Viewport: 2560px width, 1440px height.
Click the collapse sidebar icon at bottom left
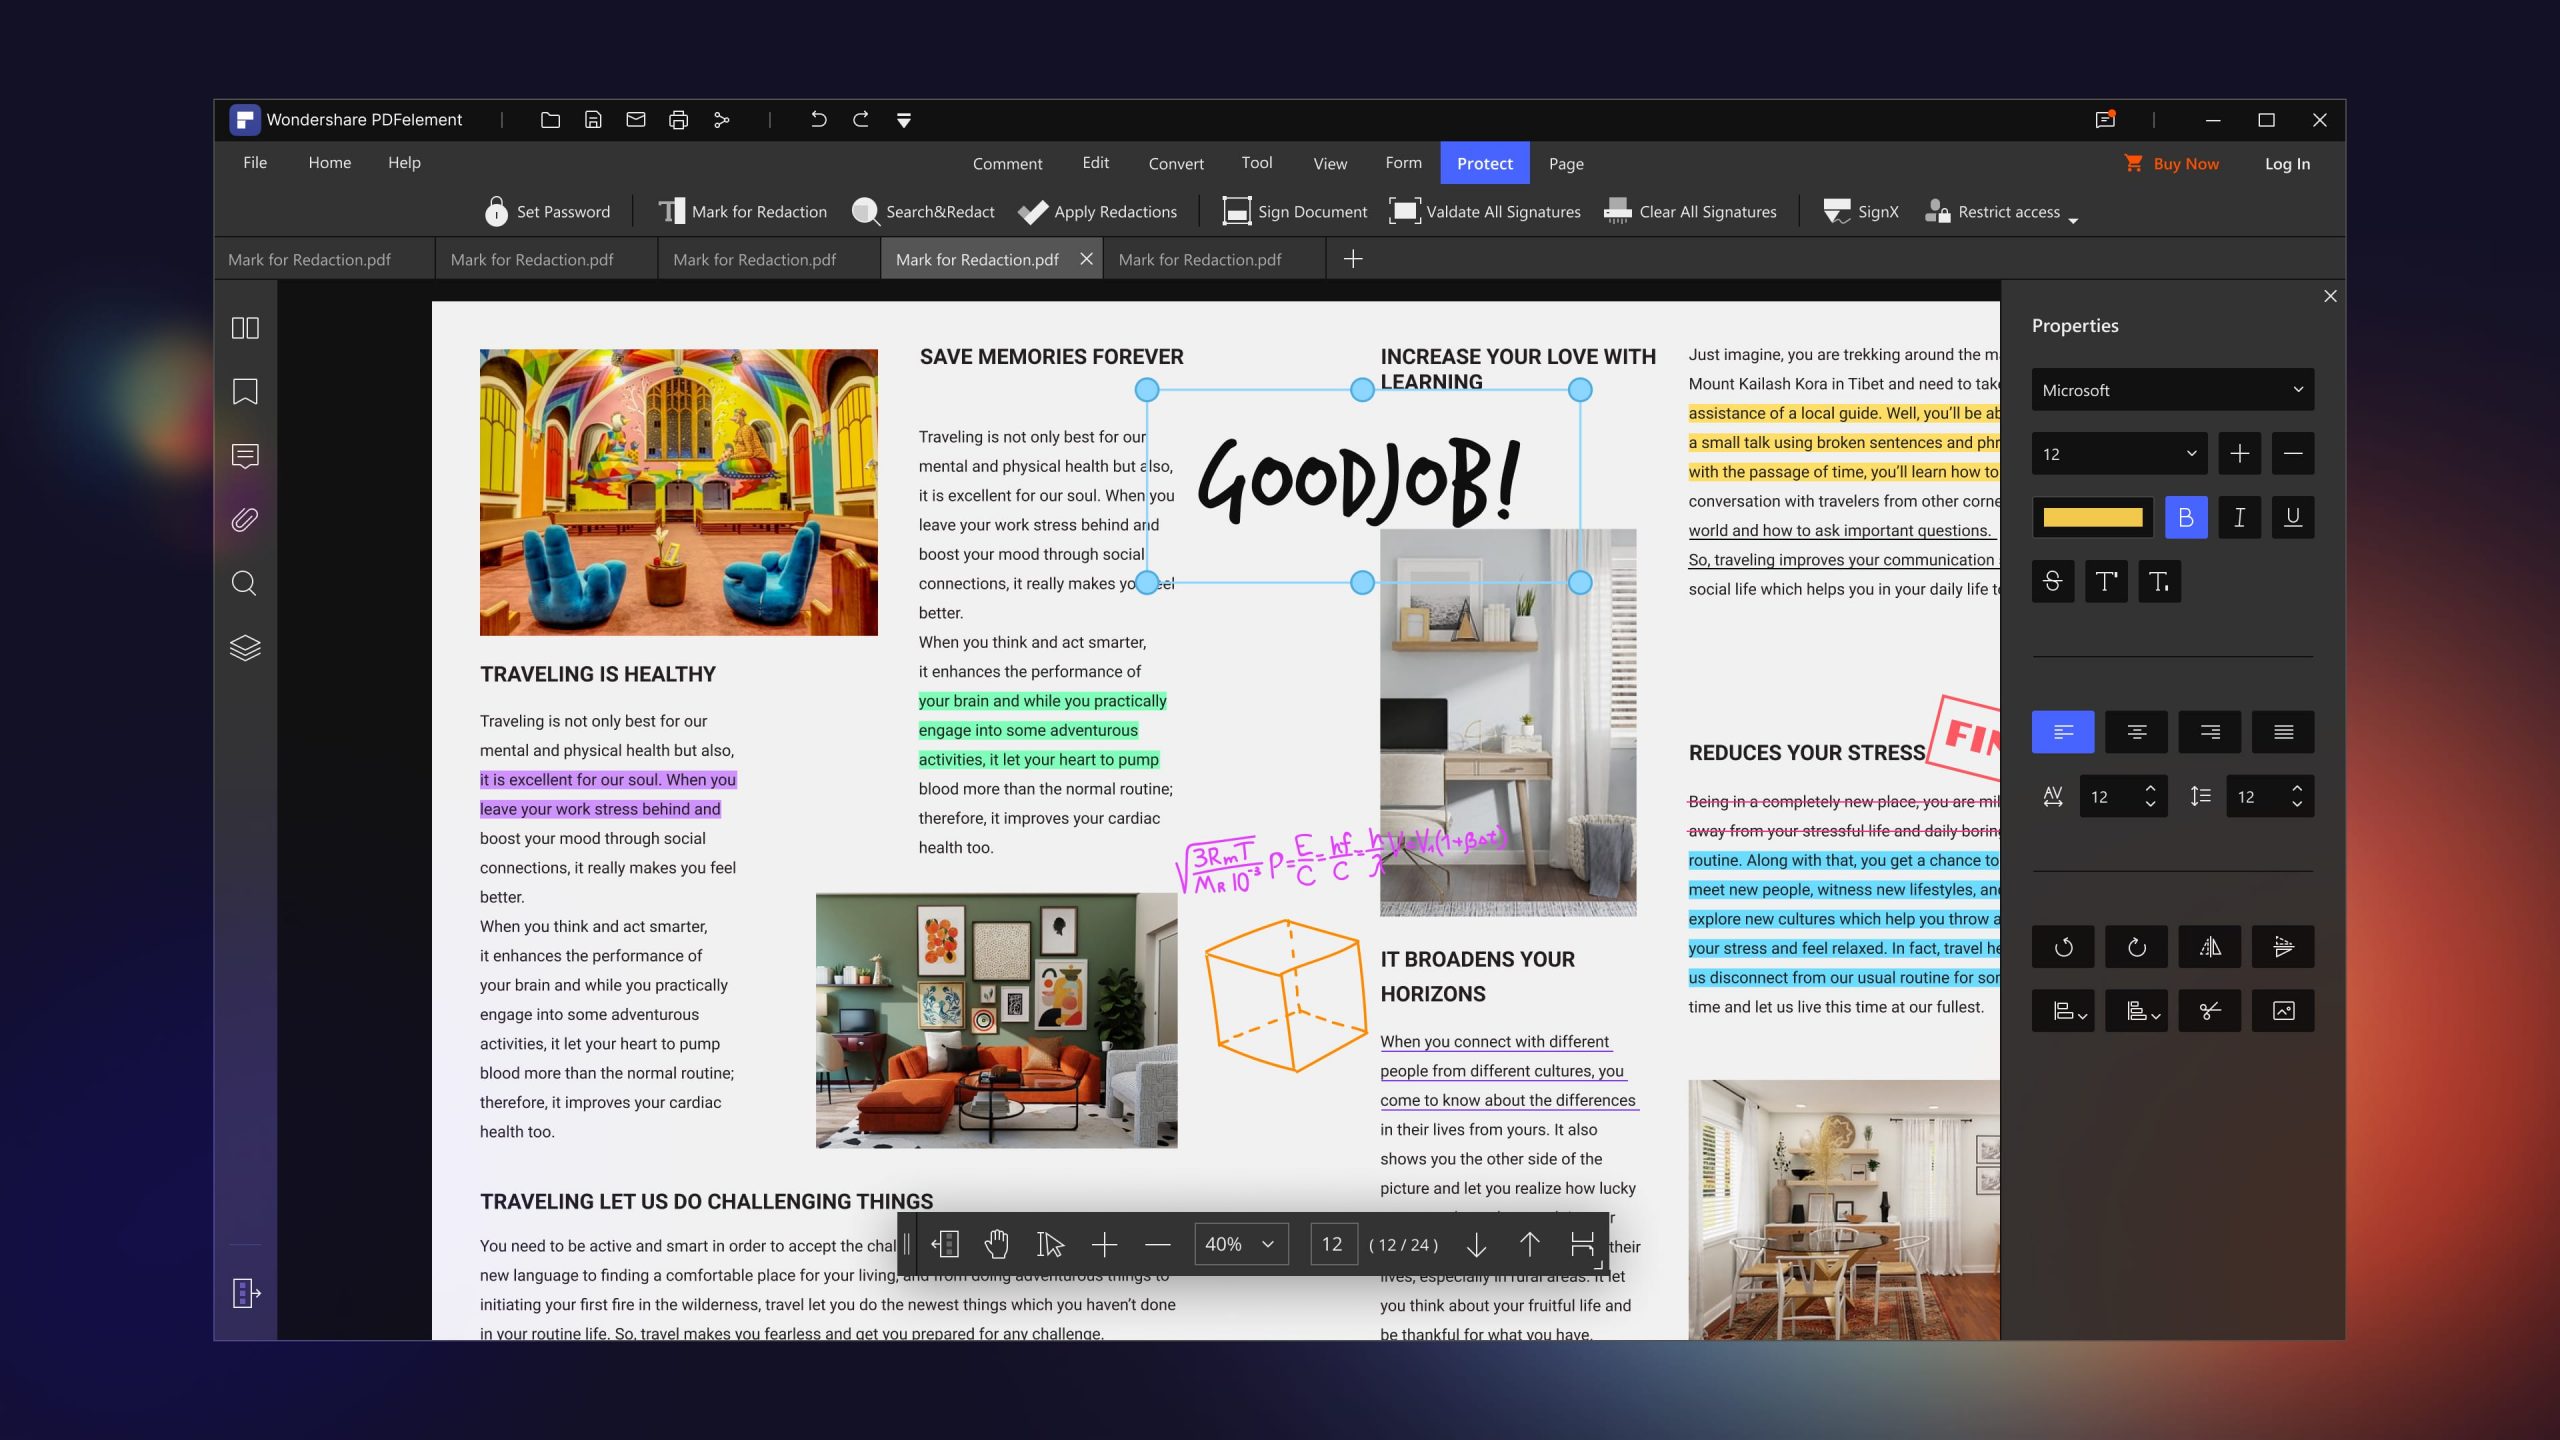pyautogui.click(x=246, y=1293)
